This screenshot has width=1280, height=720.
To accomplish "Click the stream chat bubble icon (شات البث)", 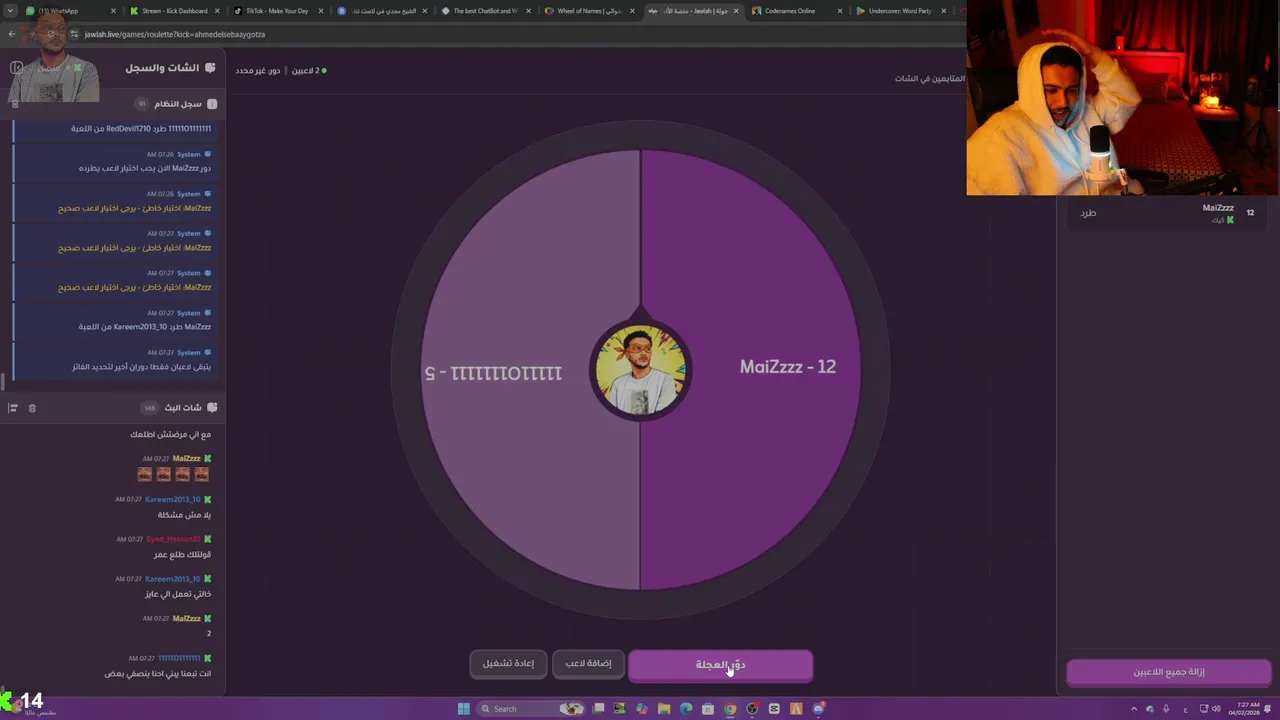I will [x=211, y=408].
